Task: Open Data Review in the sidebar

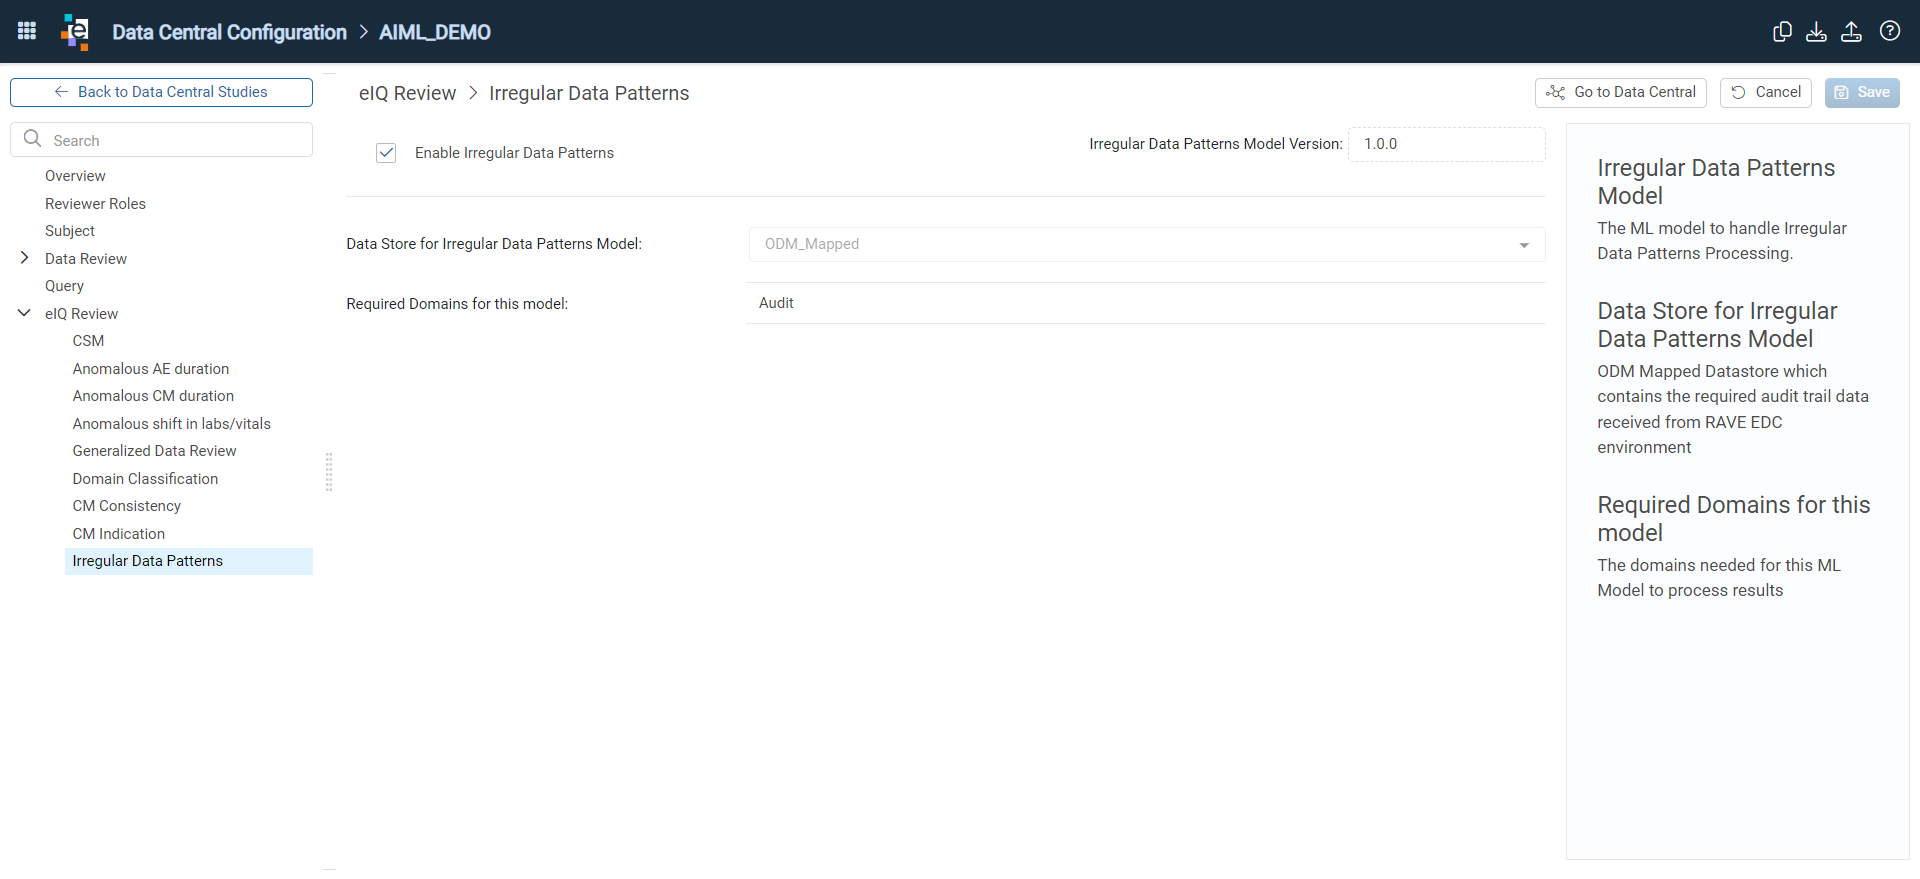Action: pyautogui.click(x=86, y=259)
